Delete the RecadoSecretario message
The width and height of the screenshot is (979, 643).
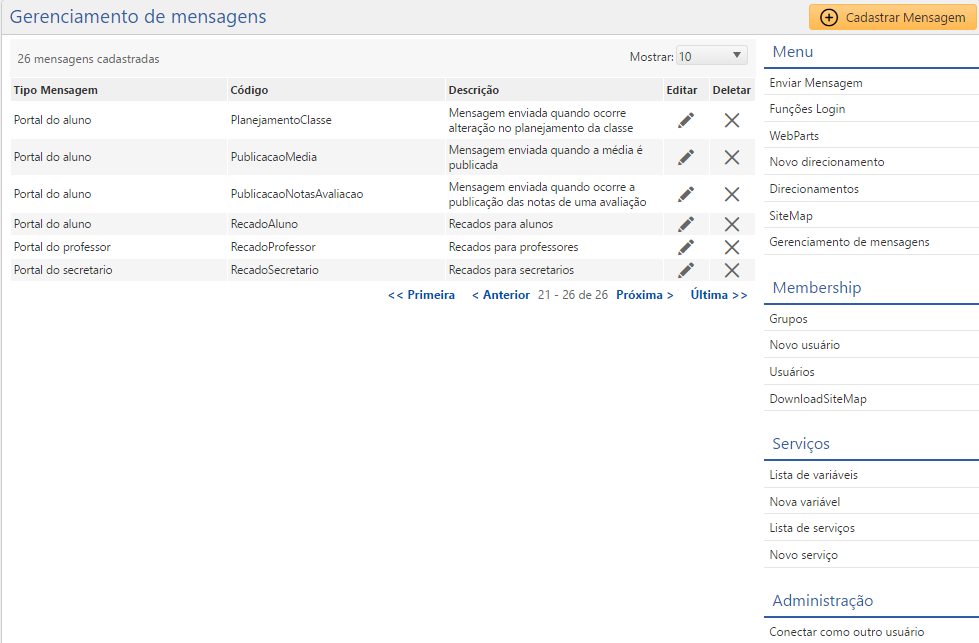coord(731,270)
